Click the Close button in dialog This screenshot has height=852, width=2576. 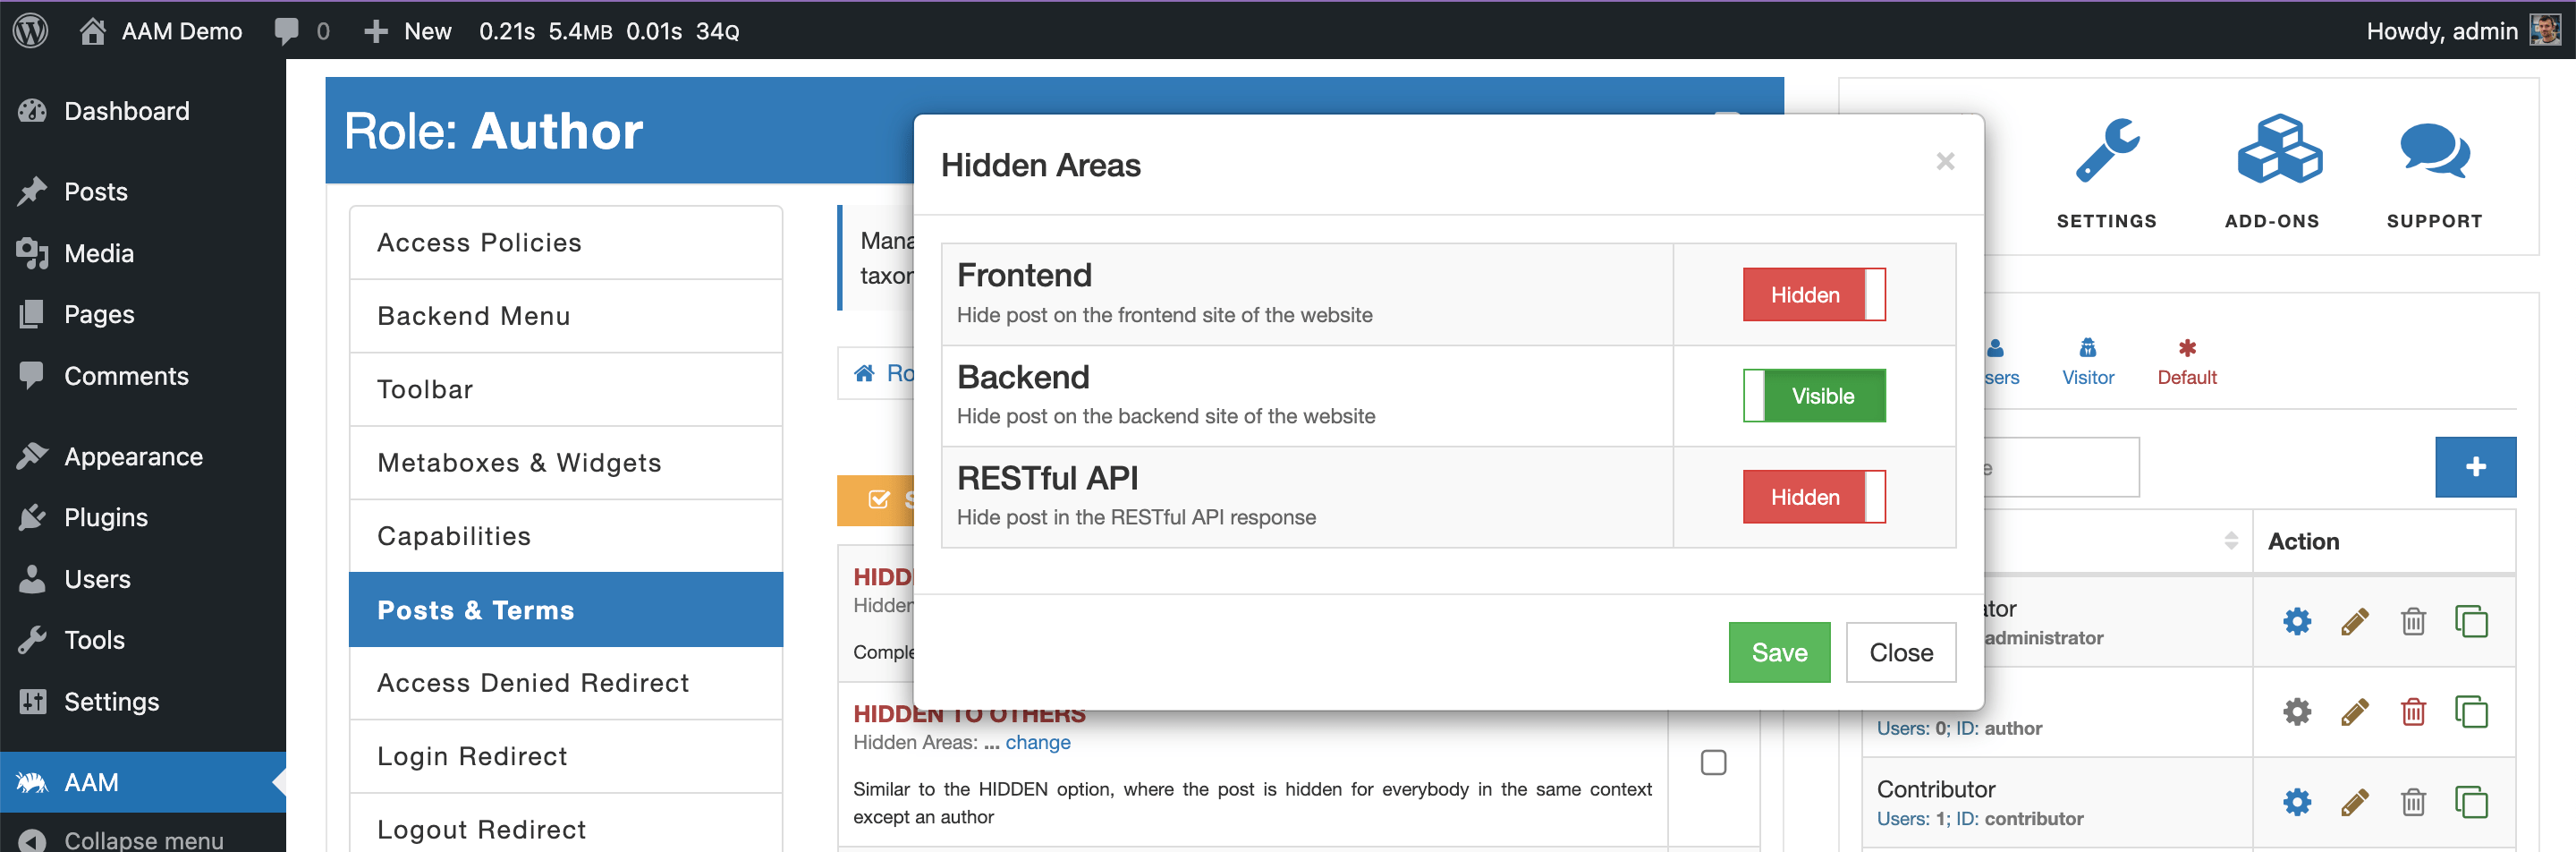(1900, 652)
